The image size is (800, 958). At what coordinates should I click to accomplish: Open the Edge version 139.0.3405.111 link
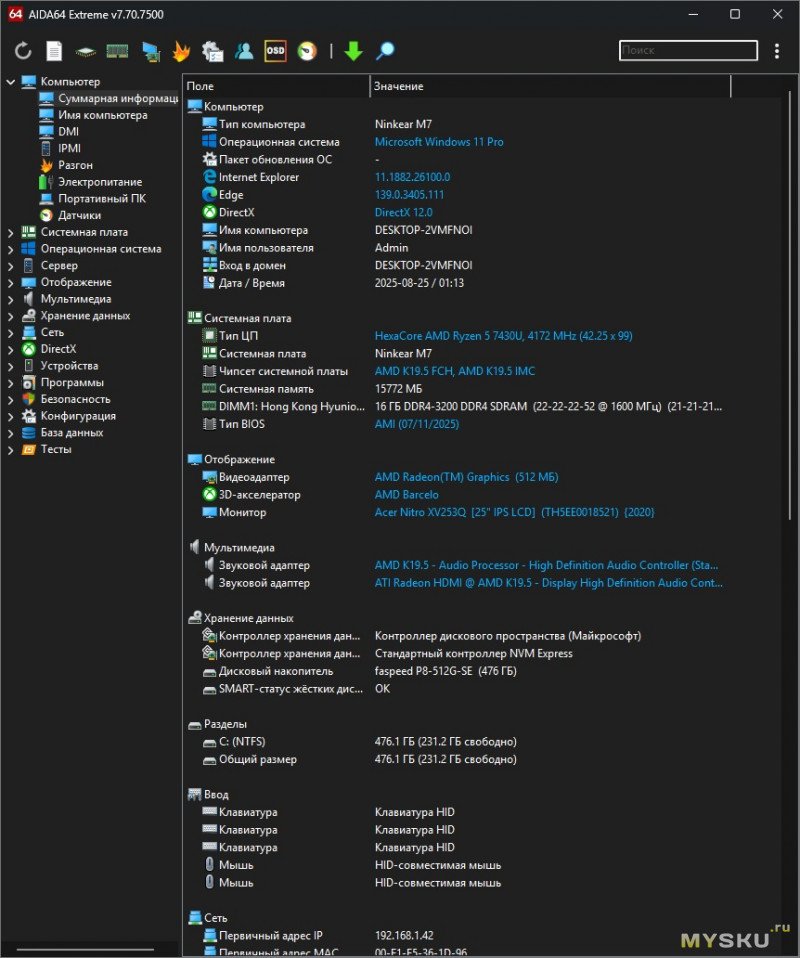[x=409, y=194]
